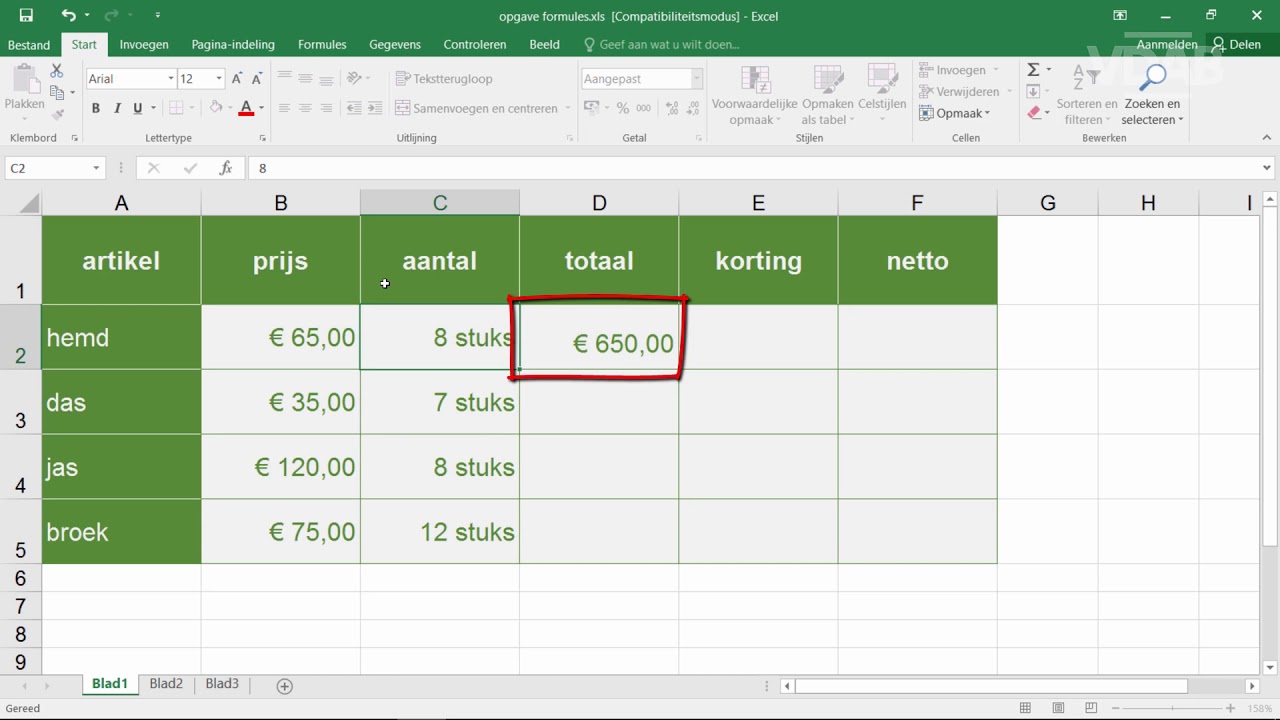Increase font size with larger A icon
Viewport: 1280px width, 720px height.
237,78
